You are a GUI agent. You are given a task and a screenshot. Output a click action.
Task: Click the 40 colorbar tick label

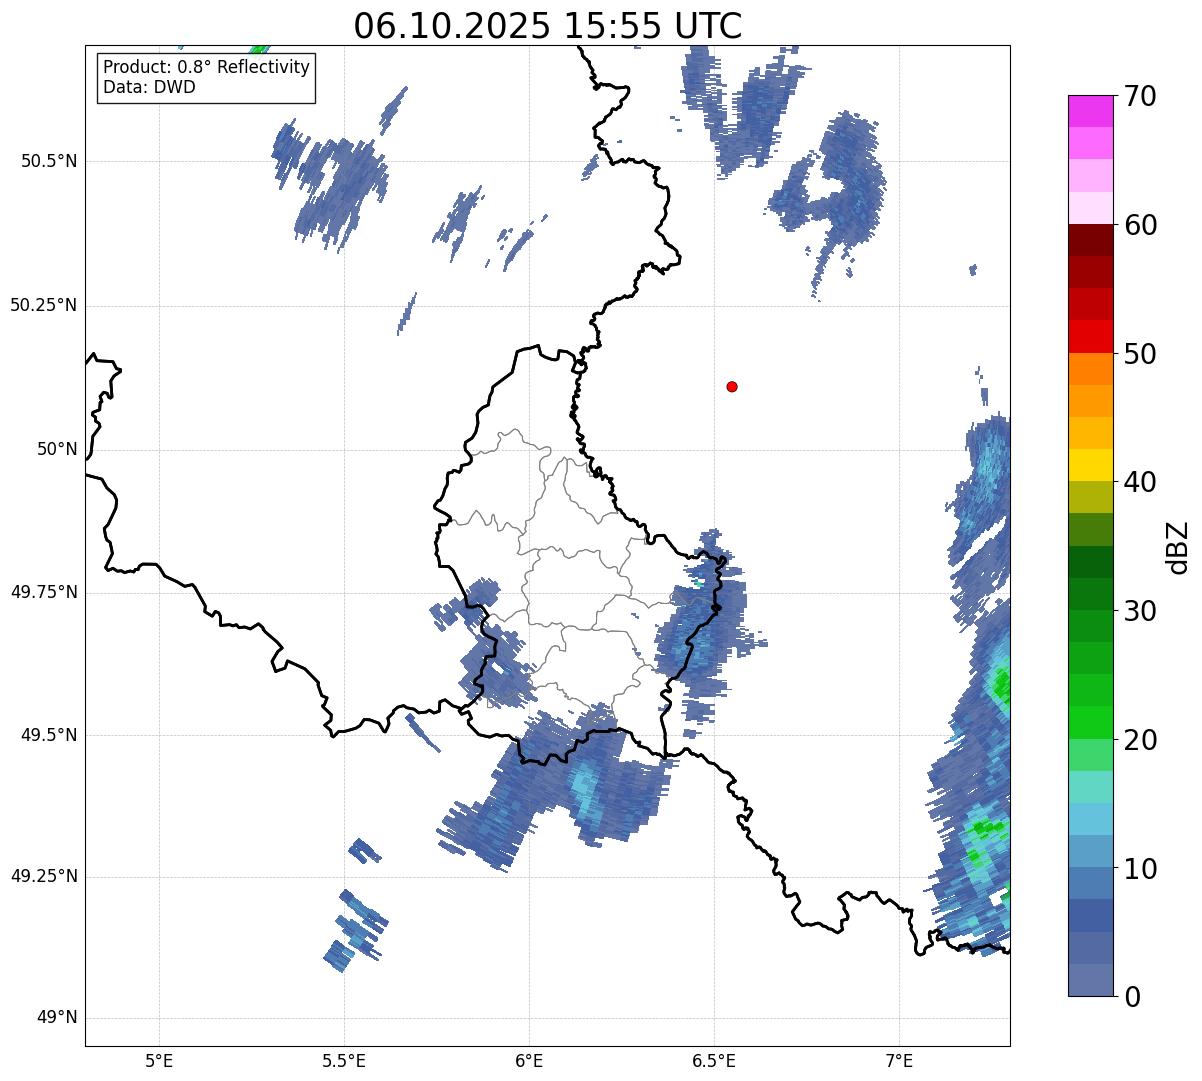point(1140,482)
